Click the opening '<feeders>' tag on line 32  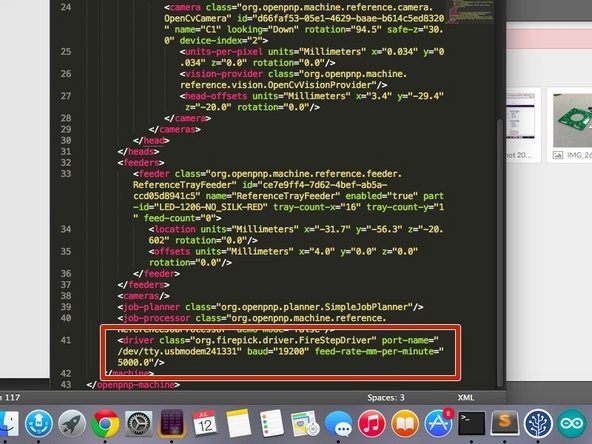coord(141,163)
